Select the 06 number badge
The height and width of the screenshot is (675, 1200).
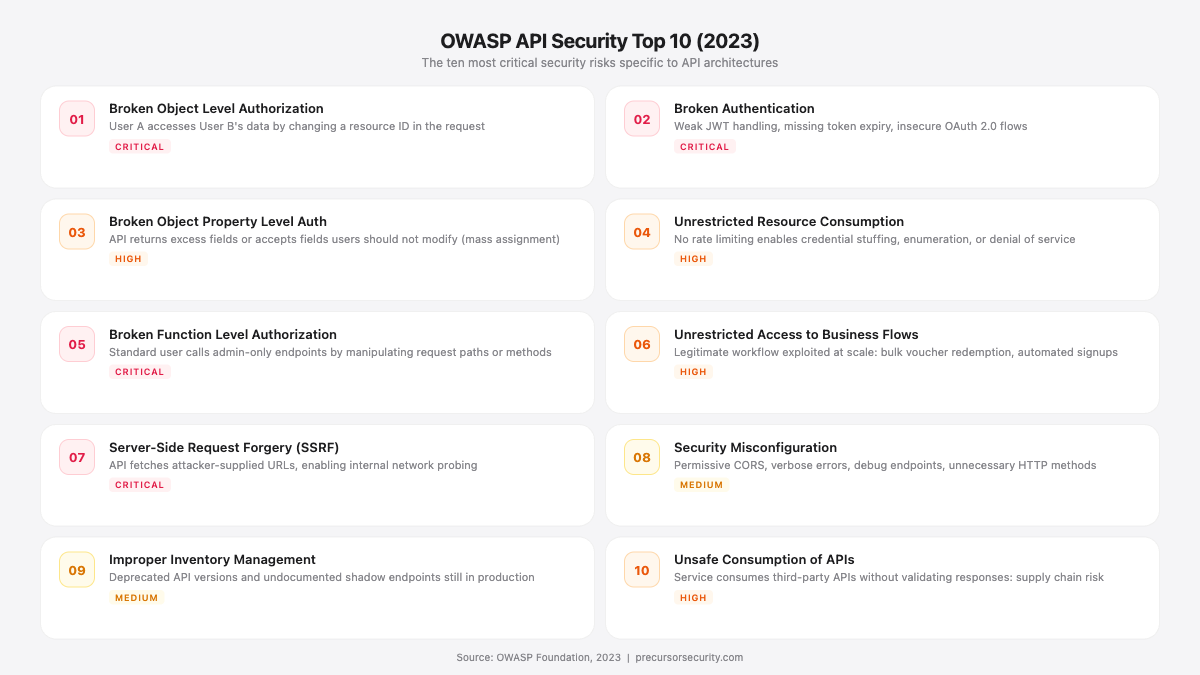641,344
